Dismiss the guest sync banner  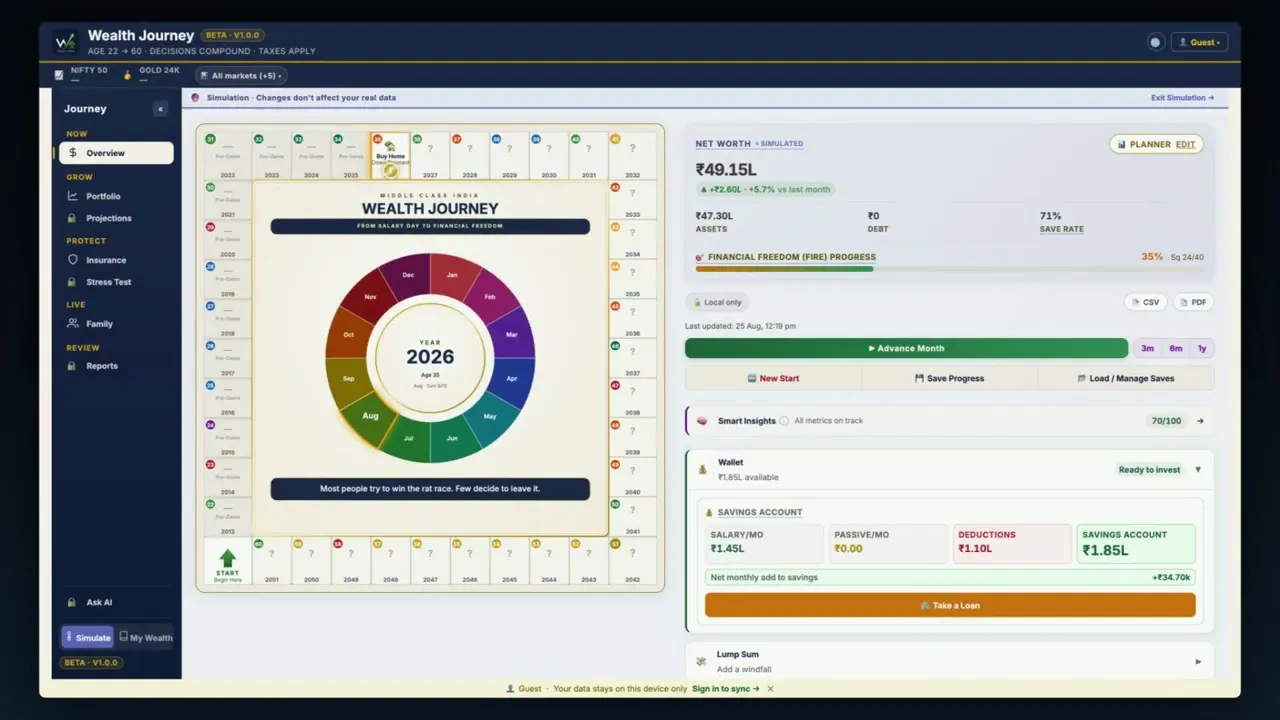tap(770, 689)
